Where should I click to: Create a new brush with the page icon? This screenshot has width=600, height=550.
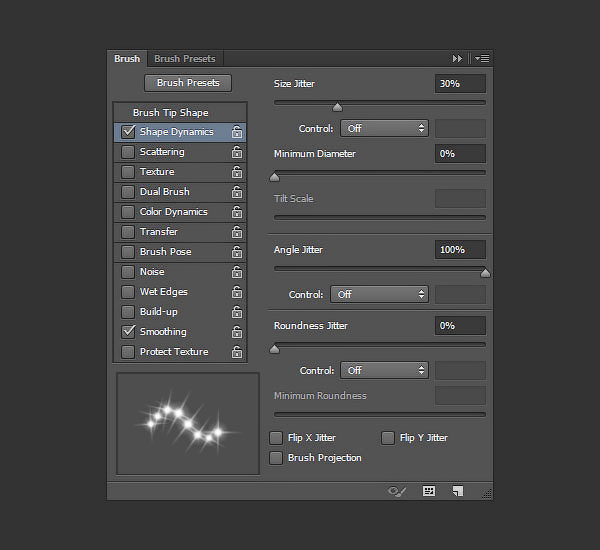pyautogui.click(x=458, y=491)
